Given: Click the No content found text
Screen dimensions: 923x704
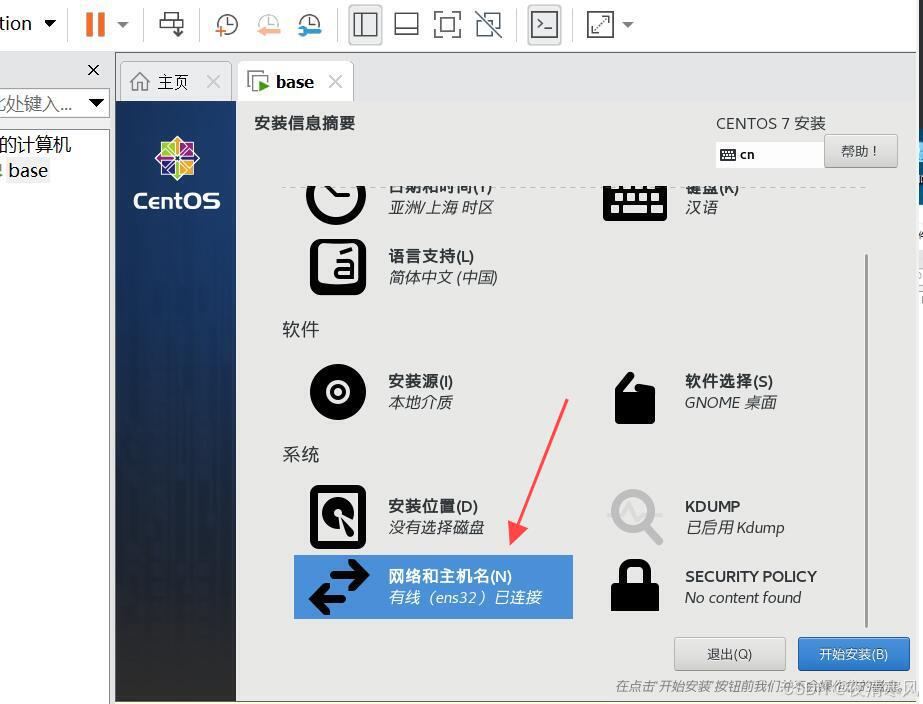Looking at the screenshot, I should (x=743, y=598).
